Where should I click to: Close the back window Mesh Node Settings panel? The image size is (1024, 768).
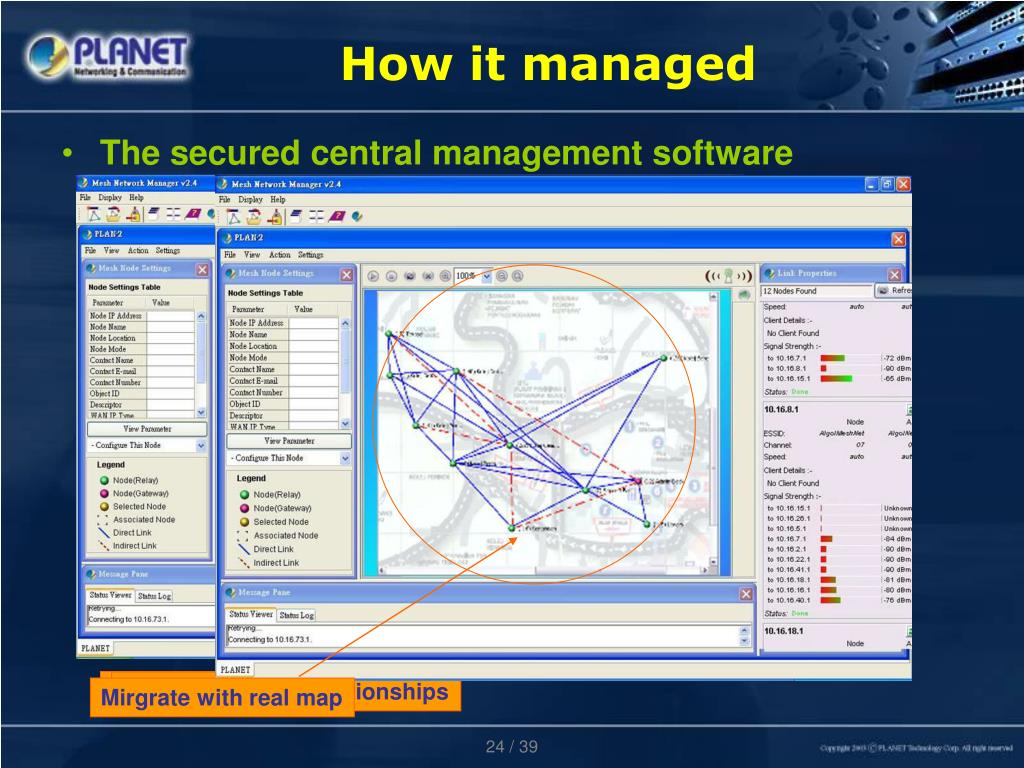point(202,270)
